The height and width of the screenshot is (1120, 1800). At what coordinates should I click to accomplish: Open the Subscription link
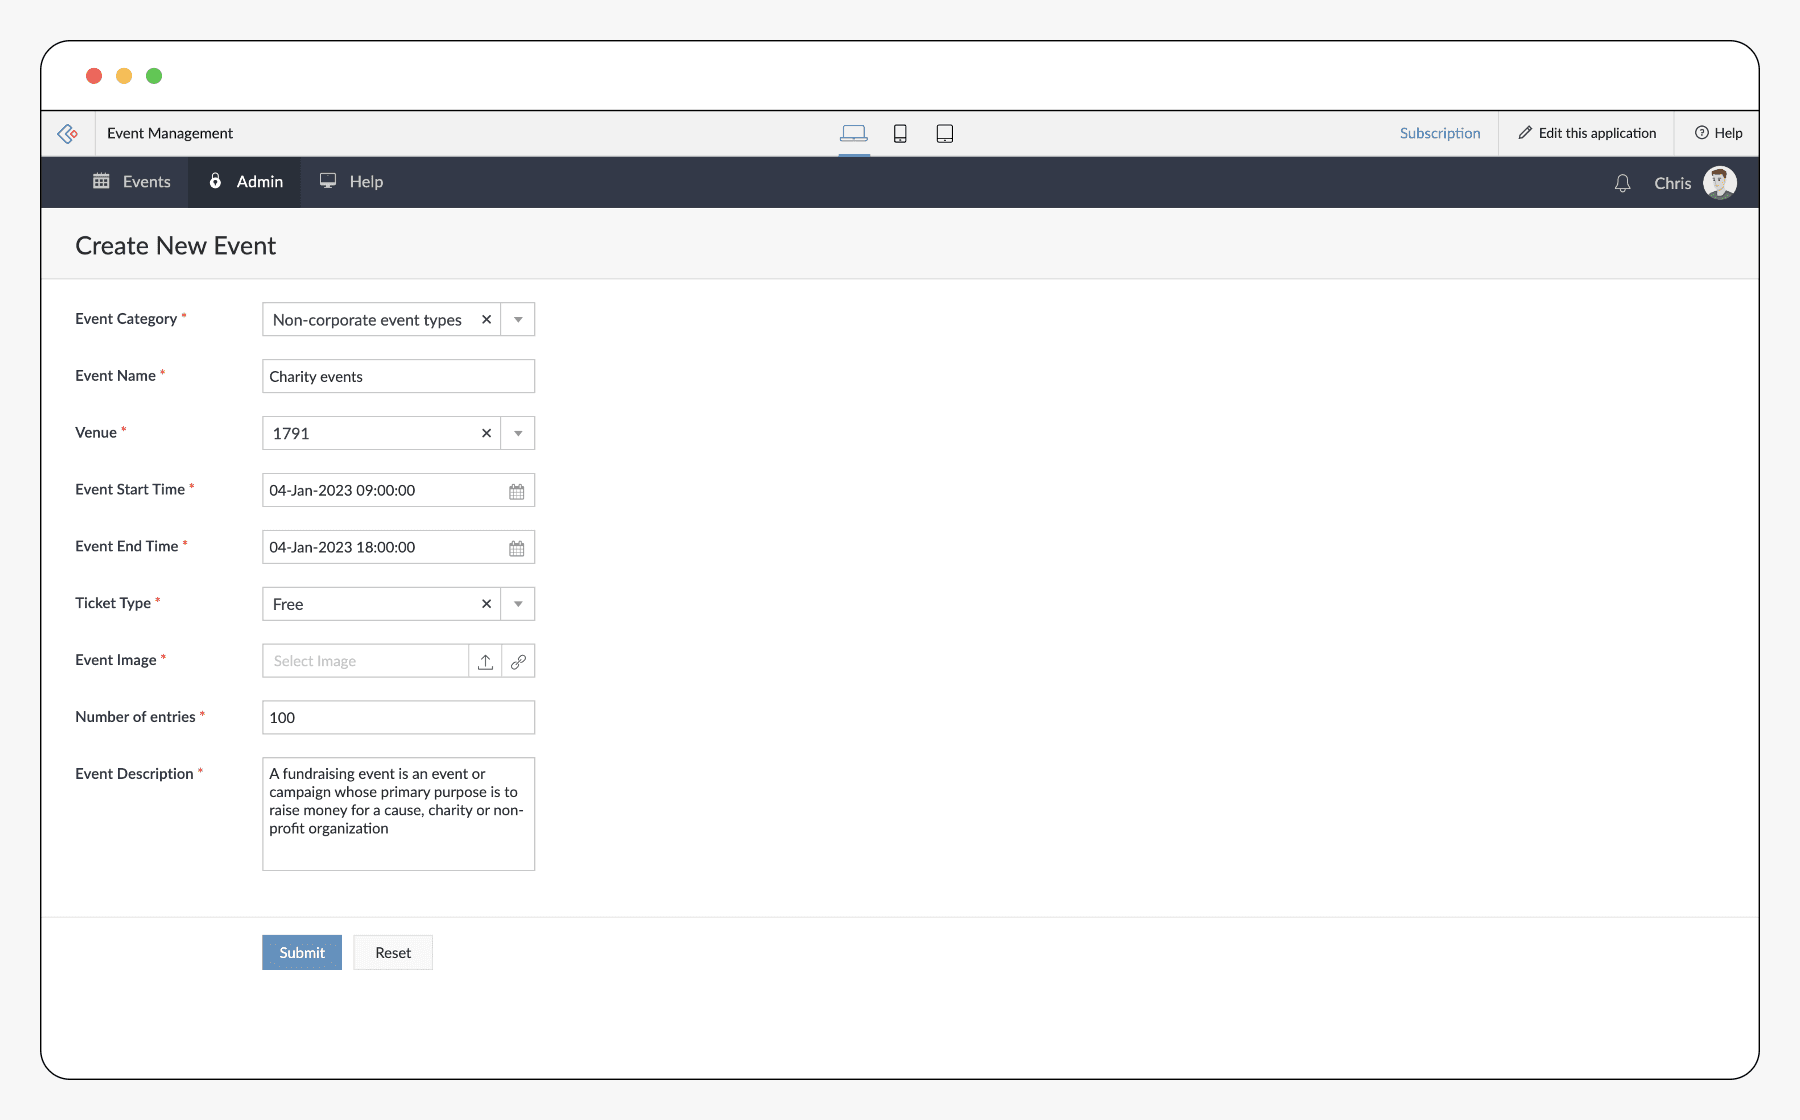[1439, 134]
